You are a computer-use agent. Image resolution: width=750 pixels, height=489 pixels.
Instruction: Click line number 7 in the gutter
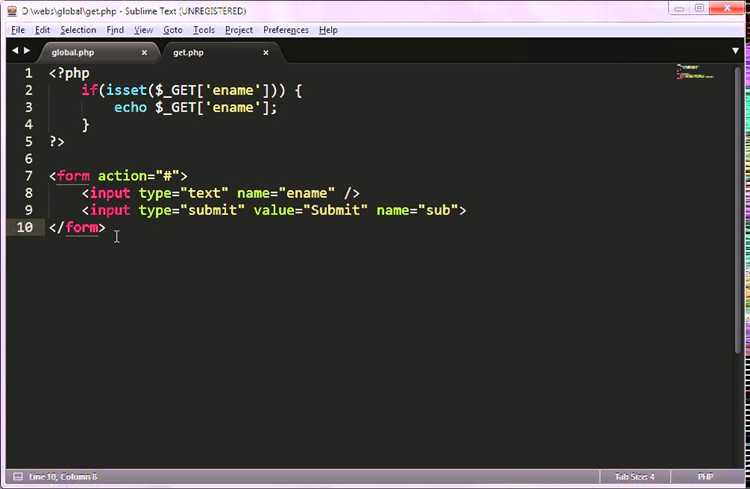[x=29, y=176]
